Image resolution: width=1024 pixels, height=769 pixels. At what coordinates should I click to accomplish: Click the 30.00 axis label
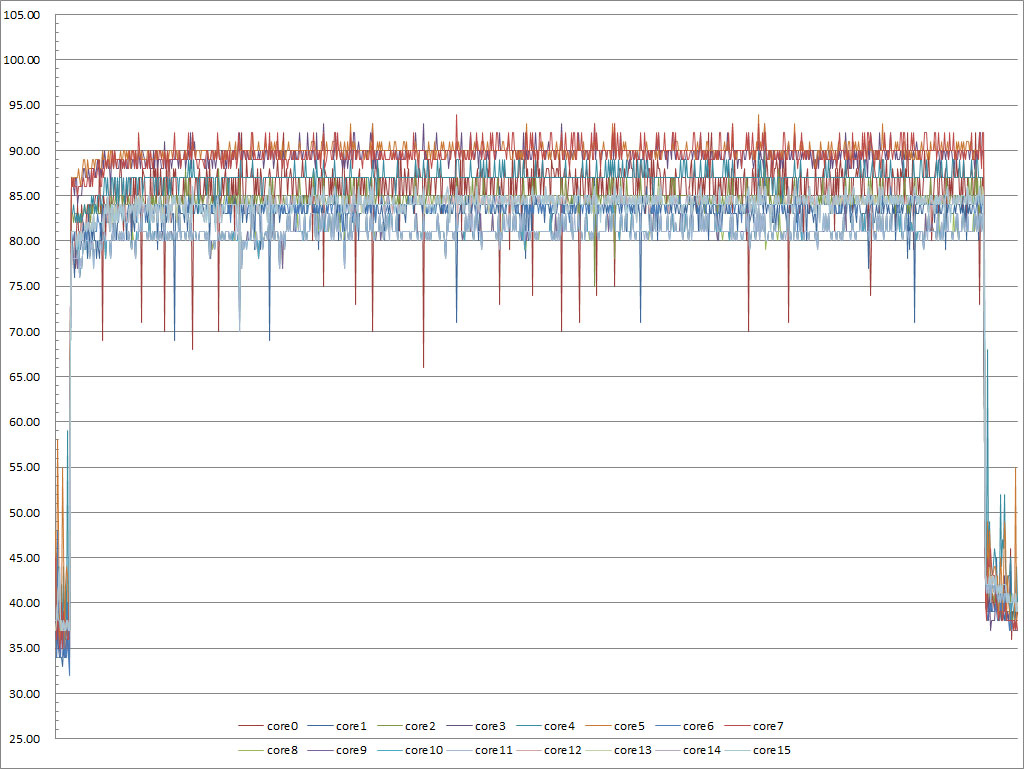24,694
